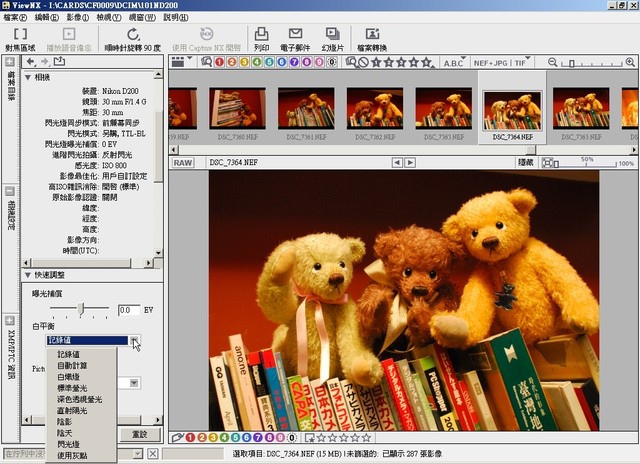Click down arrow of camera info scrollbar
This screenshot has width=640, height=464.
[158, 253]
